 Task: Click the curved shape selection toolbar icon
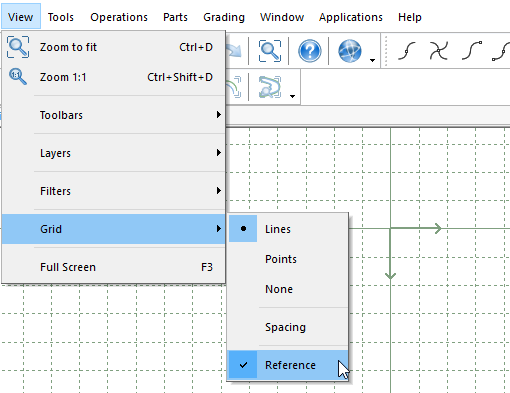(x=270, y=87)
